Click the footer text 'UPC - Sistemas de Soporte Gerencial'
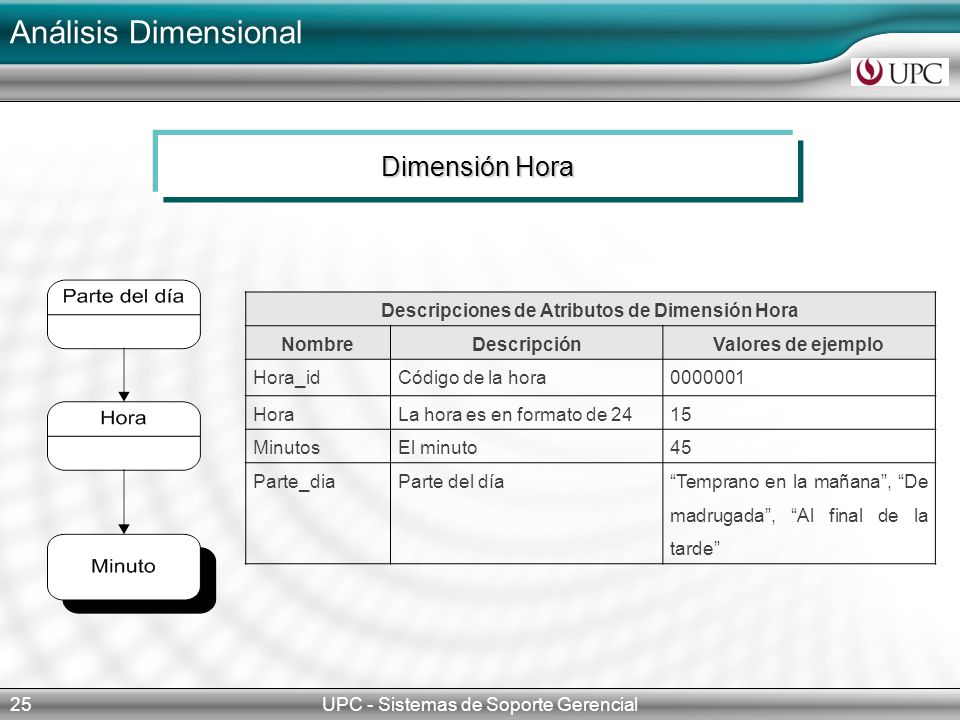 480,704
